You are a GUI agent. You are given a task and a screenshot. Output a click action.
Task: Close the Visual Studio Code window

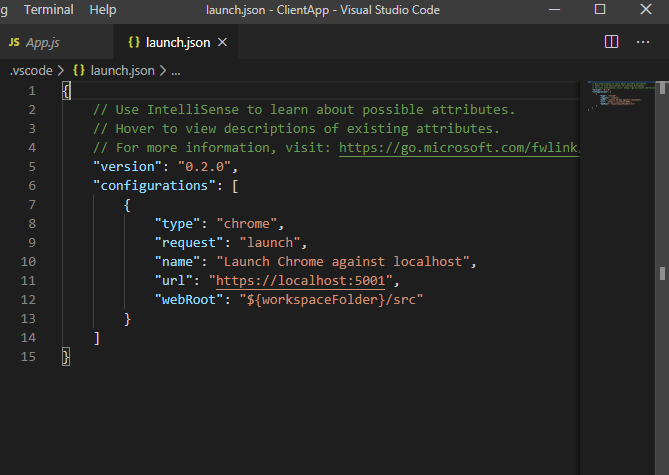point(646,9)
